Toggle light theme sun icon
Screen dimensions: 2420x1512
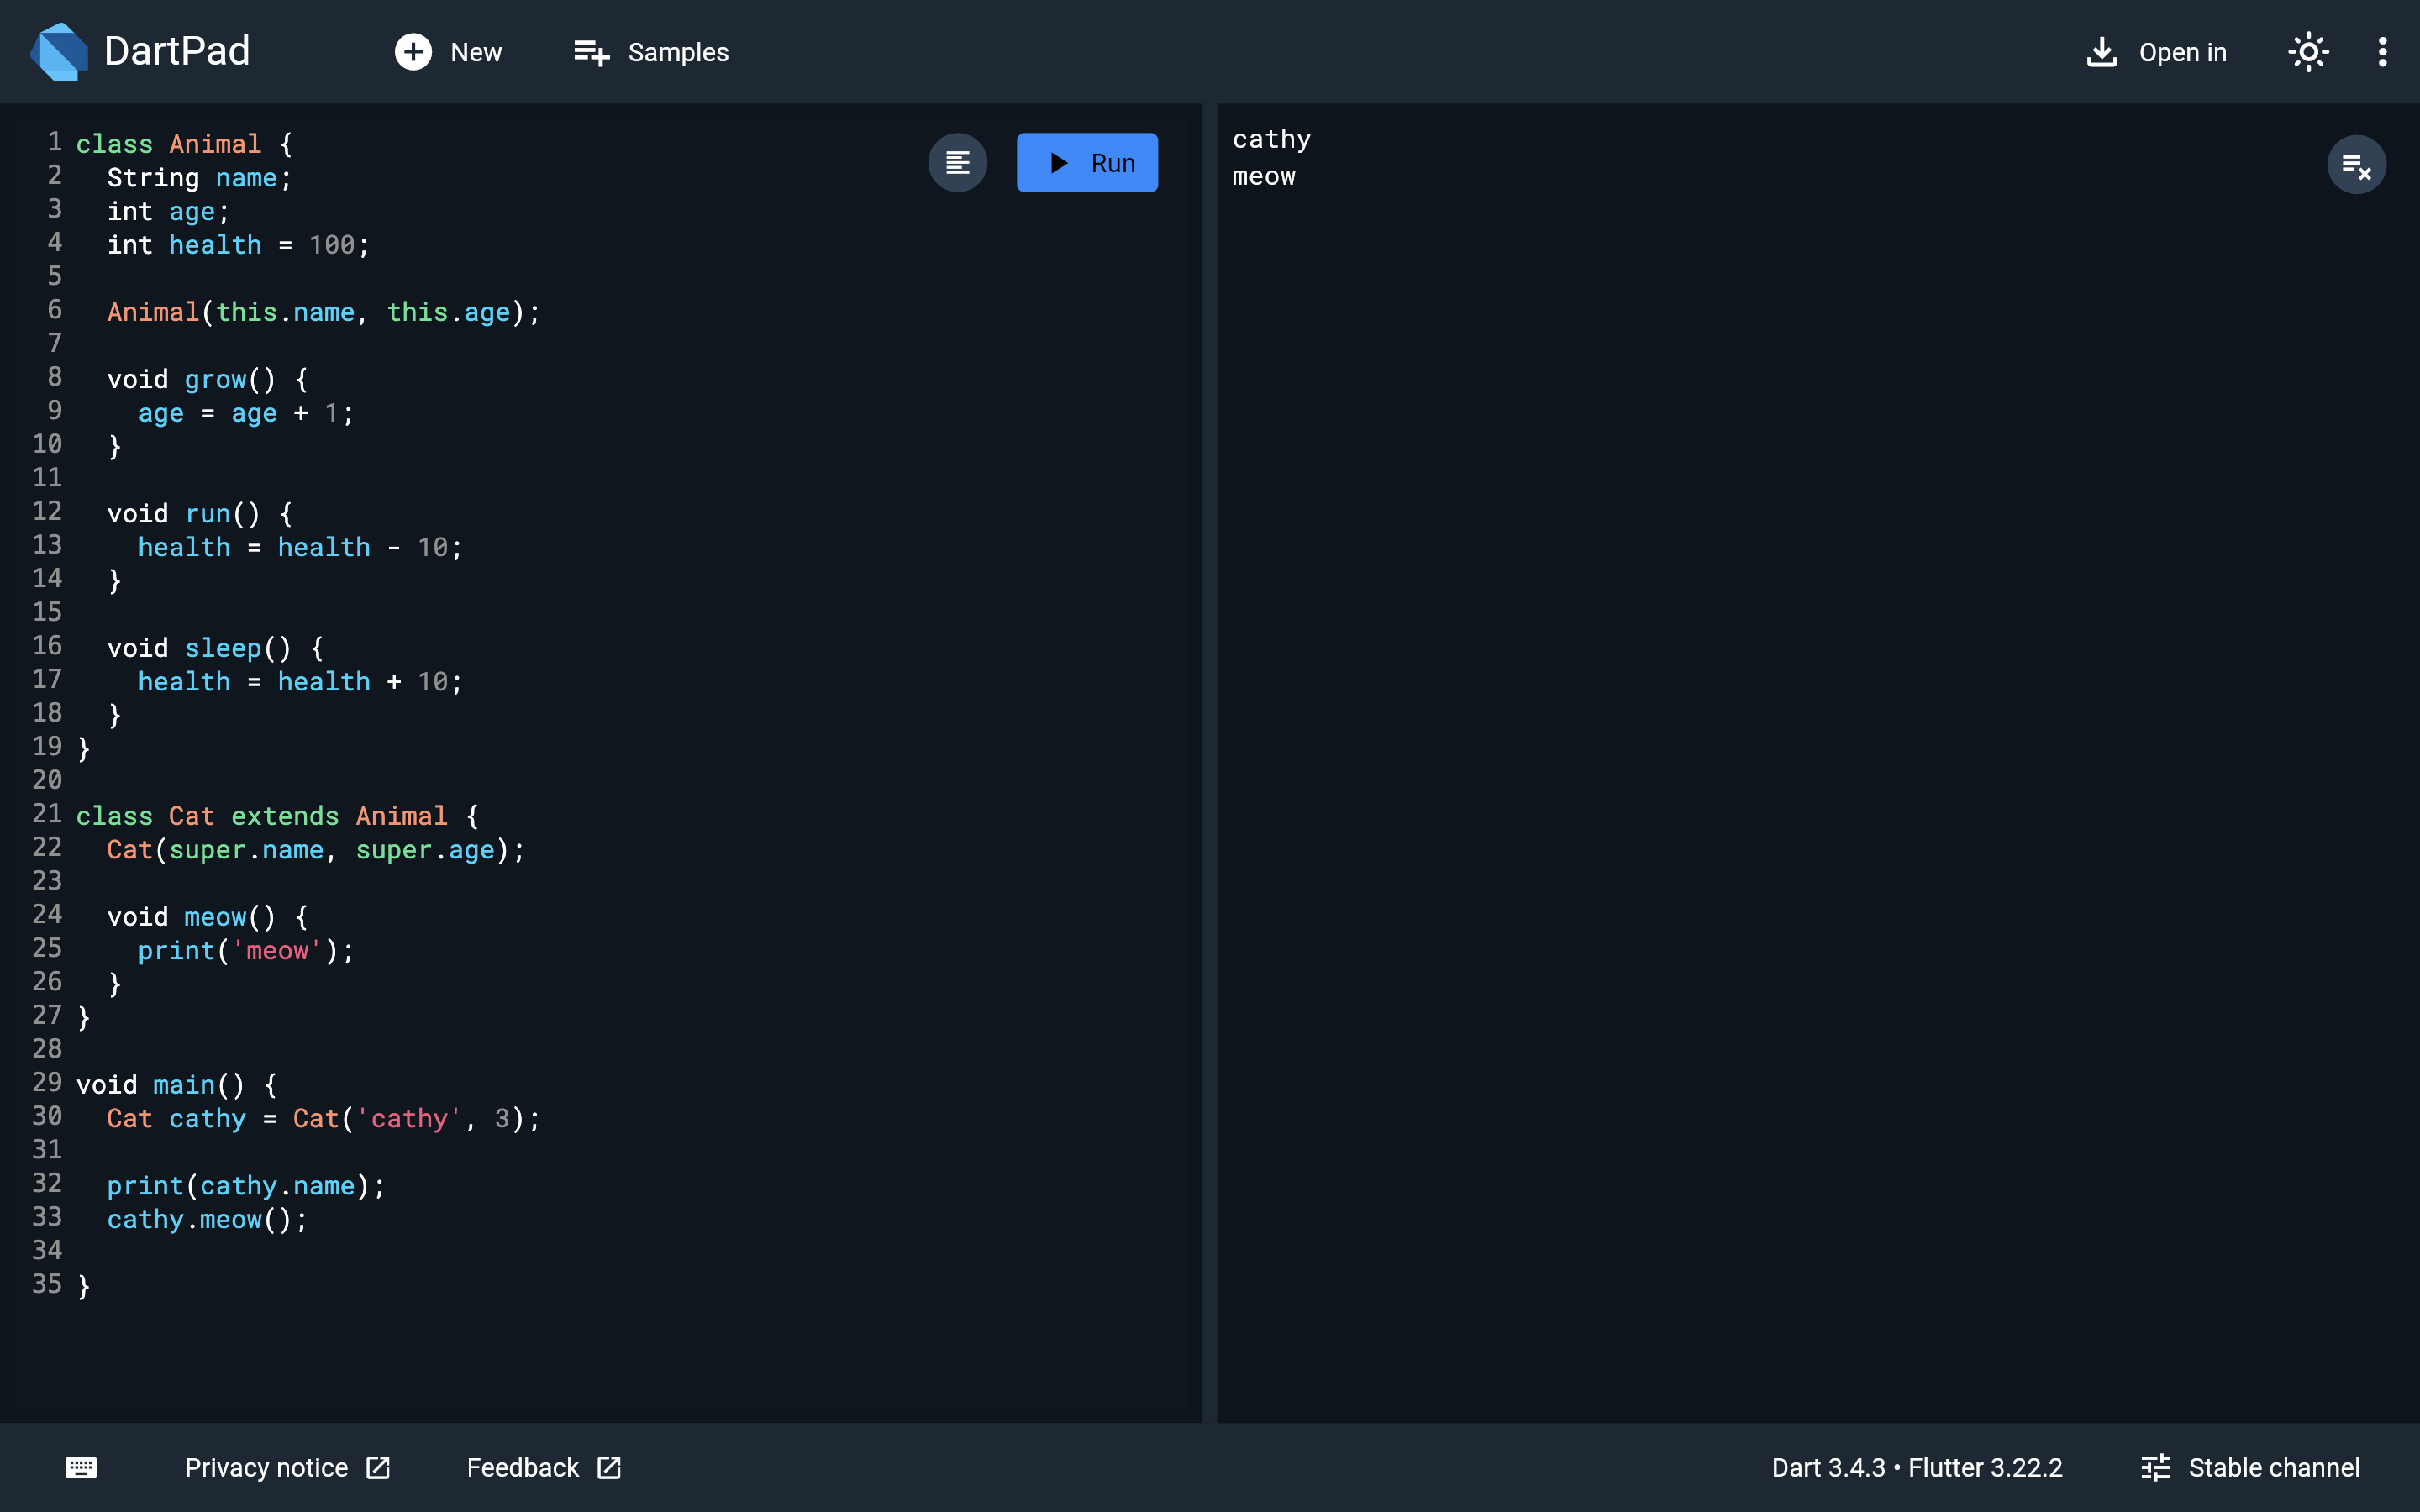(x=2308, y=52)
